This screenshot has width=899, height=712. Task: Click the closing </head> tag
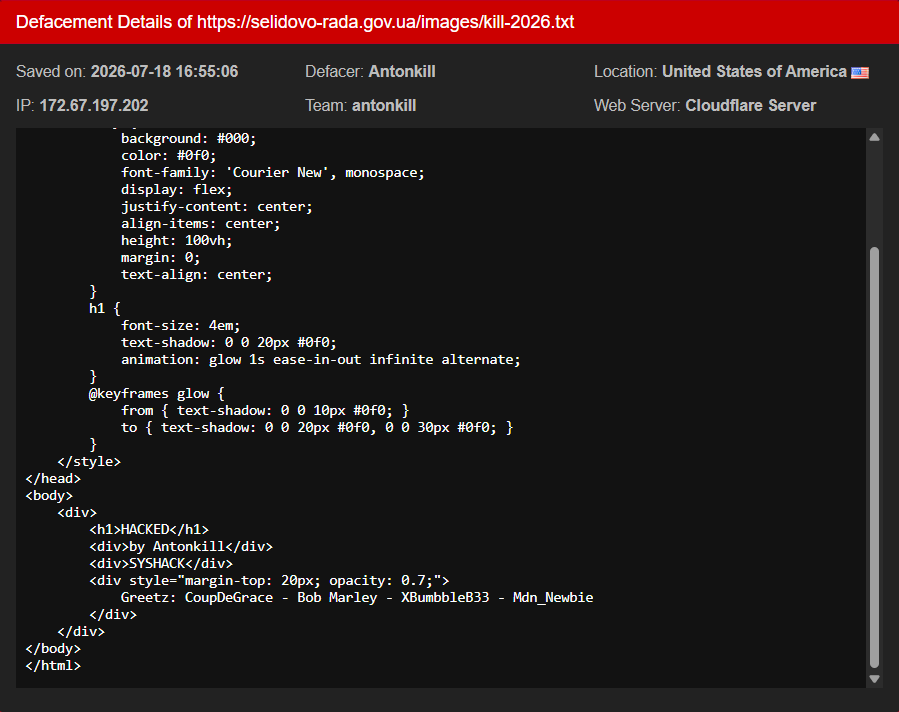(53, 479)
